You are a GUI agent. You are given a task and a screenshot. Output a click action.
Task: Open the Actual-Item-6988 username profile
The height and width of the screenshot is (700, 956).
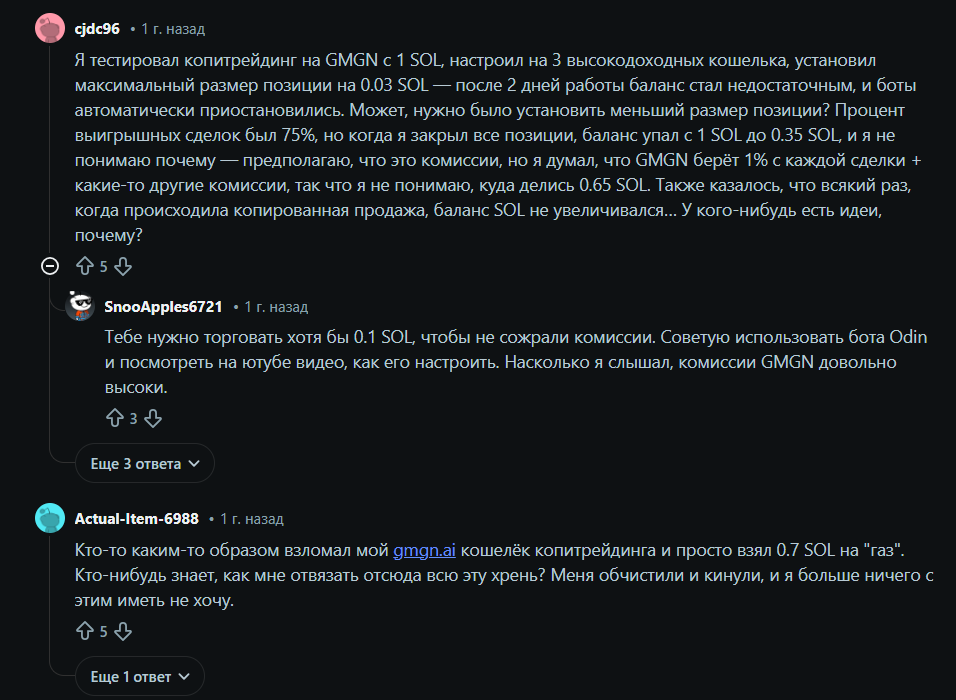pyautogui.click(x=137, y=519)
